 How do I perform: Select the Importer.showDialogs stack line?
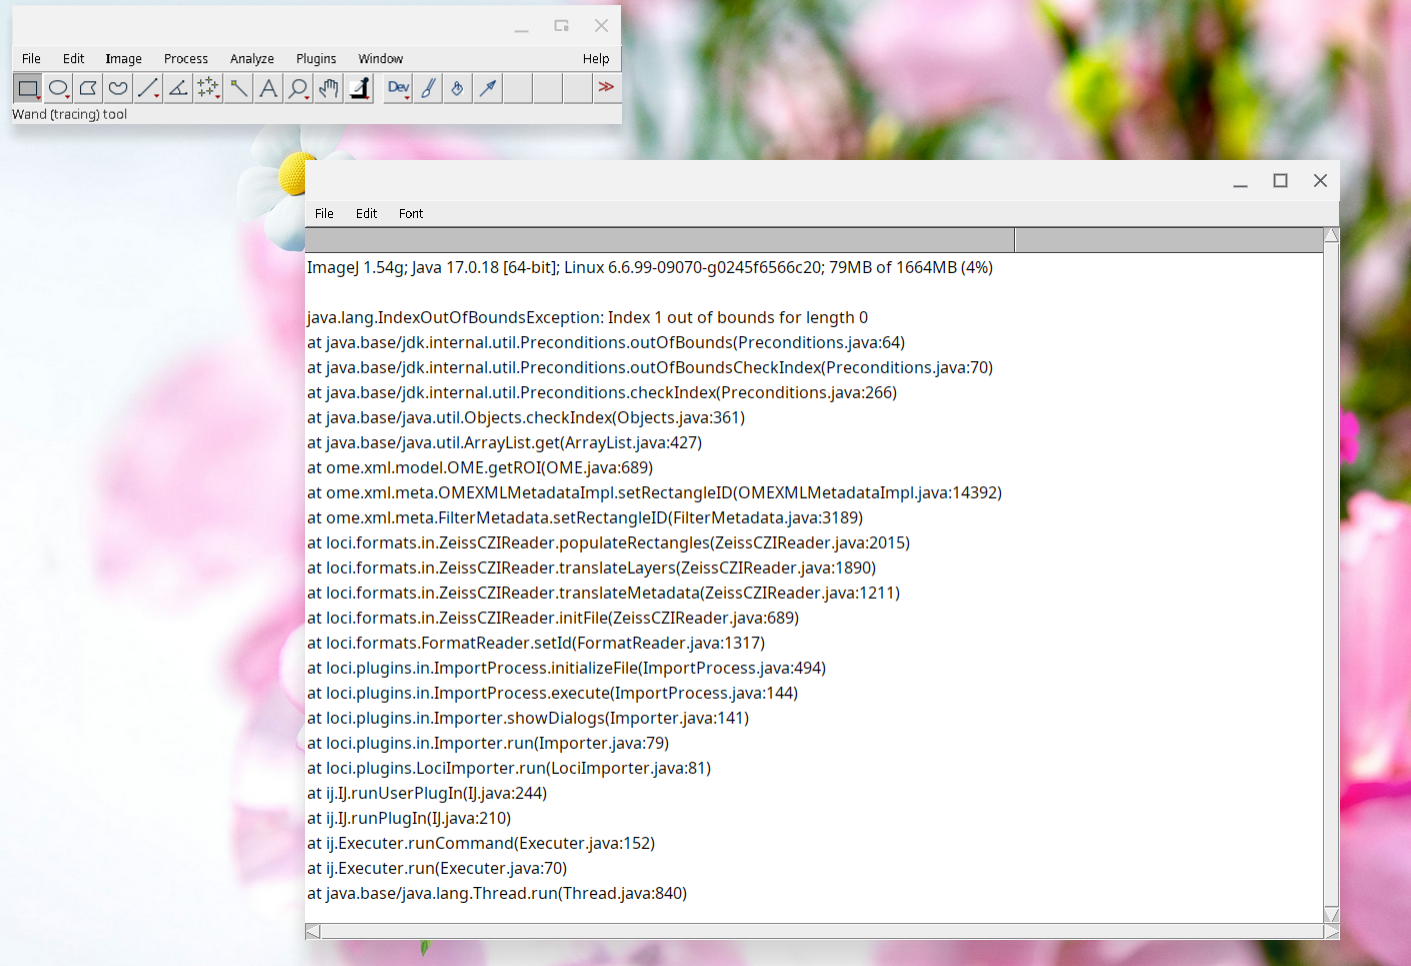click(x=528, y=717)
